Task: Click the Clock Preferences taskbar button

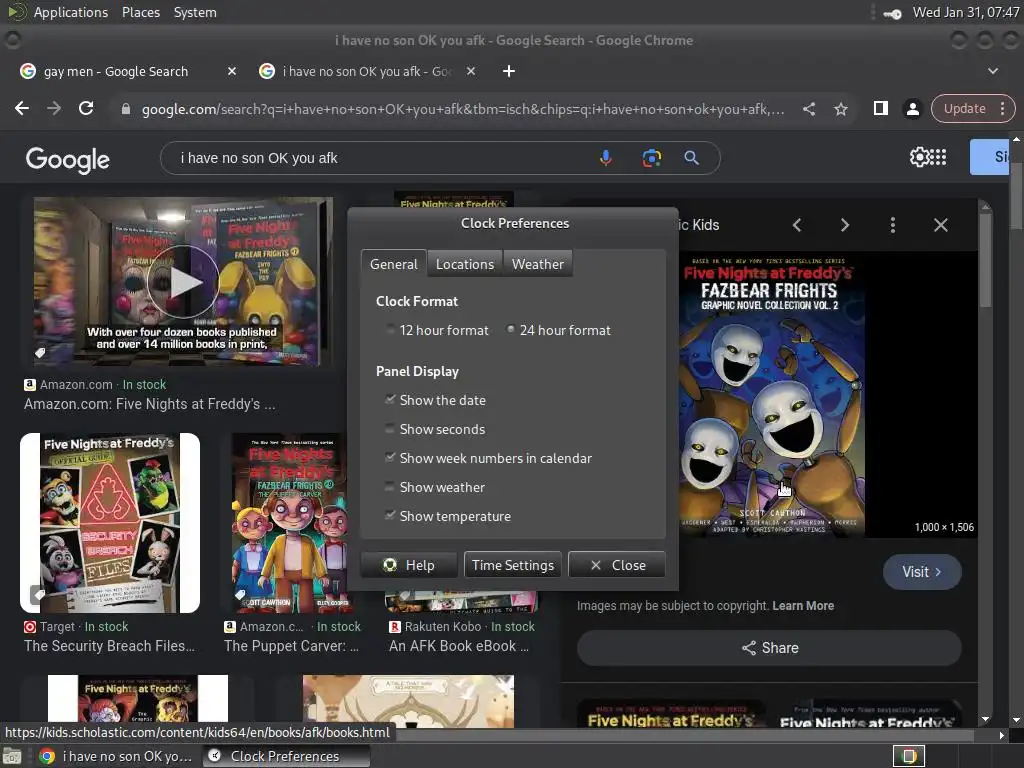Action: pyautogui.click(x=286, y=756)
